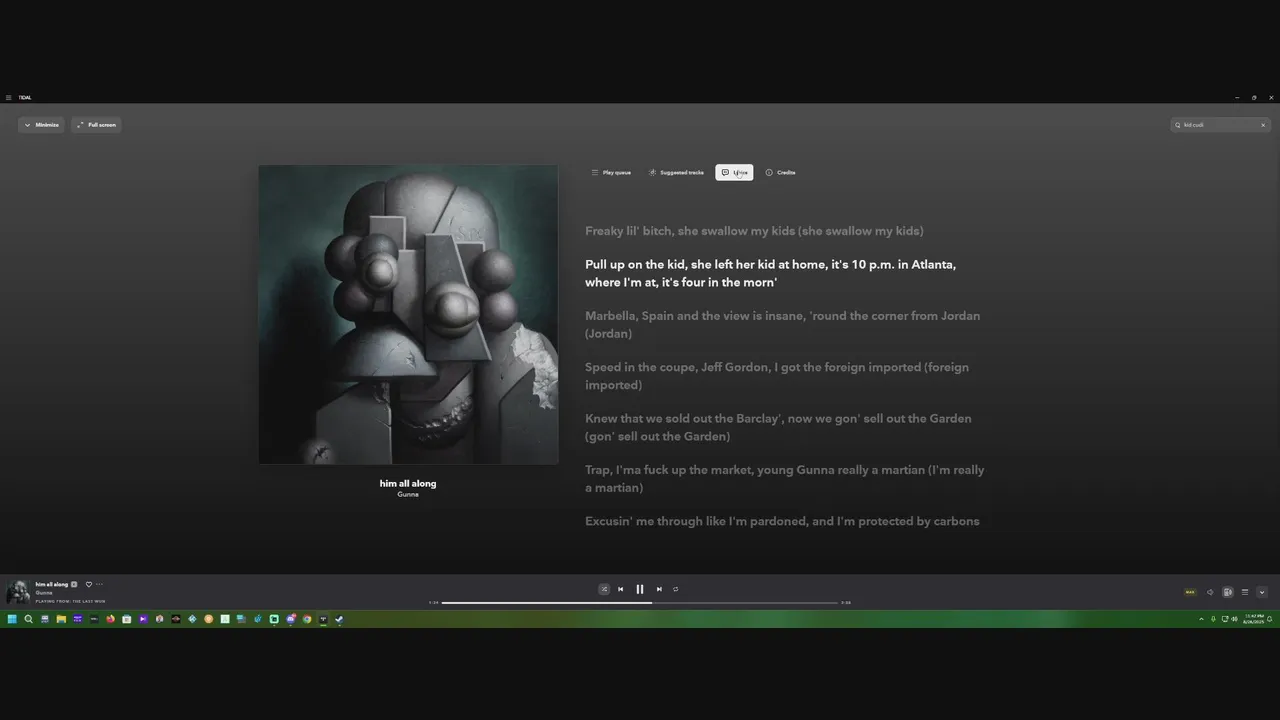The height and width of the screenshot is (720, 1280).
Task: Open the TIDAL taskbar icon
Action: click(x=323, y=619)
